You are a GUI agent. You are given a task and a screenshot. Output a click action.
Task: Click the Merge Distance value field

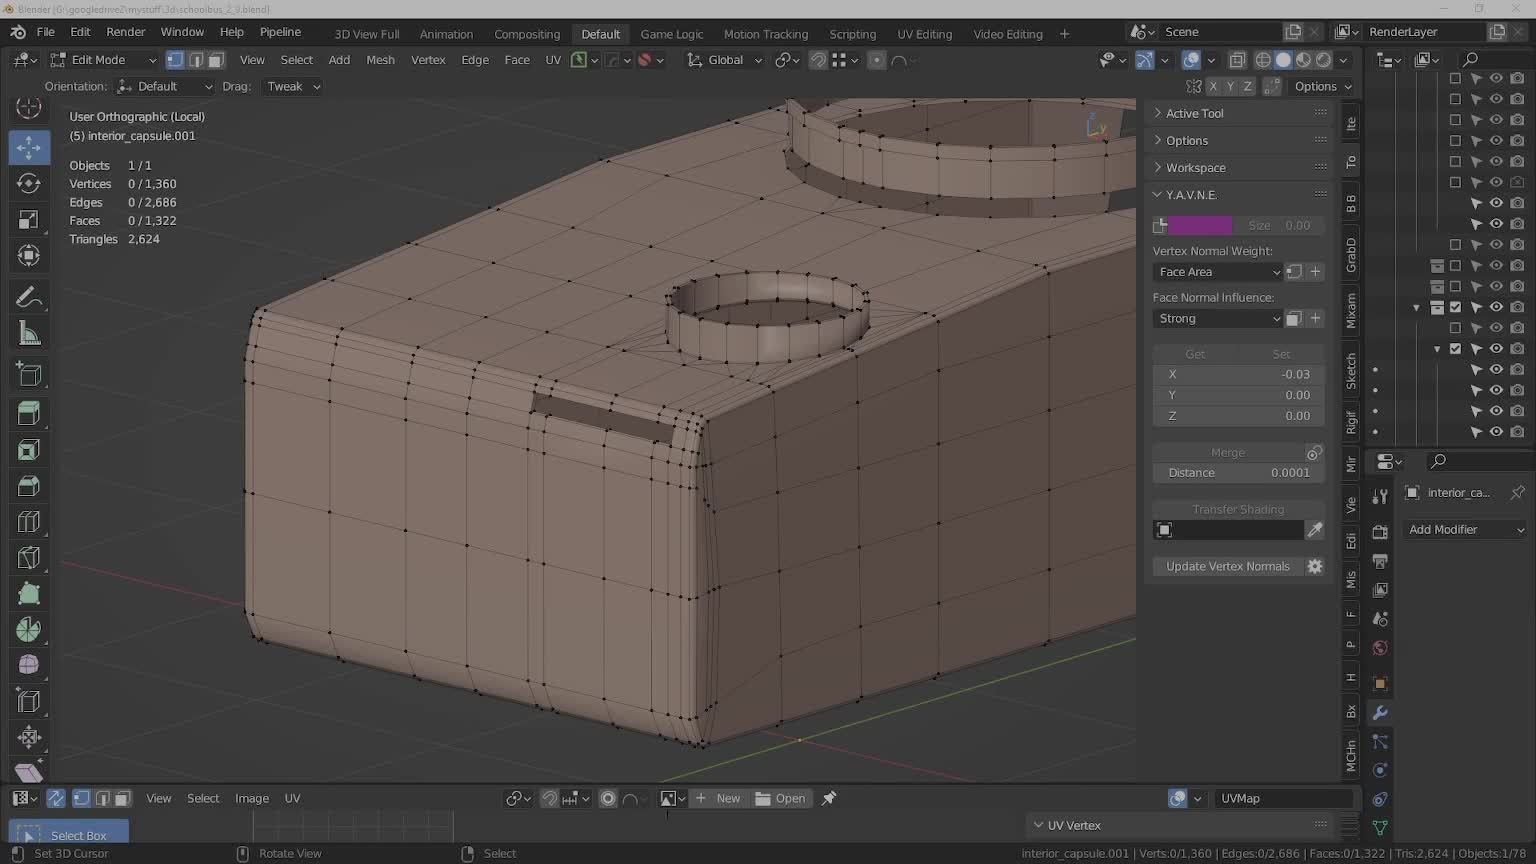[1238, 473]
